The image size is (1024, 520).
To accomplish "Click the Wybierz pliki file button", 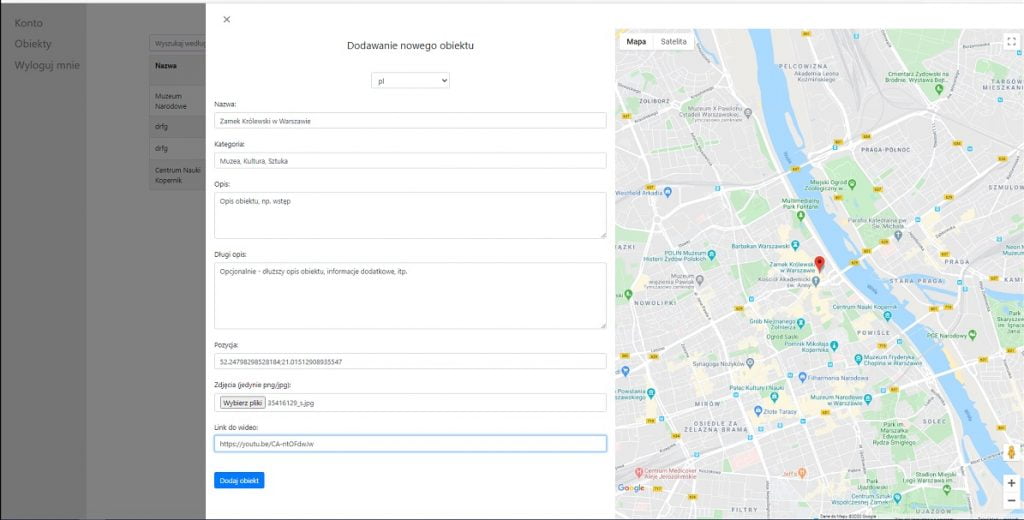I will click(x=242, y=403).
